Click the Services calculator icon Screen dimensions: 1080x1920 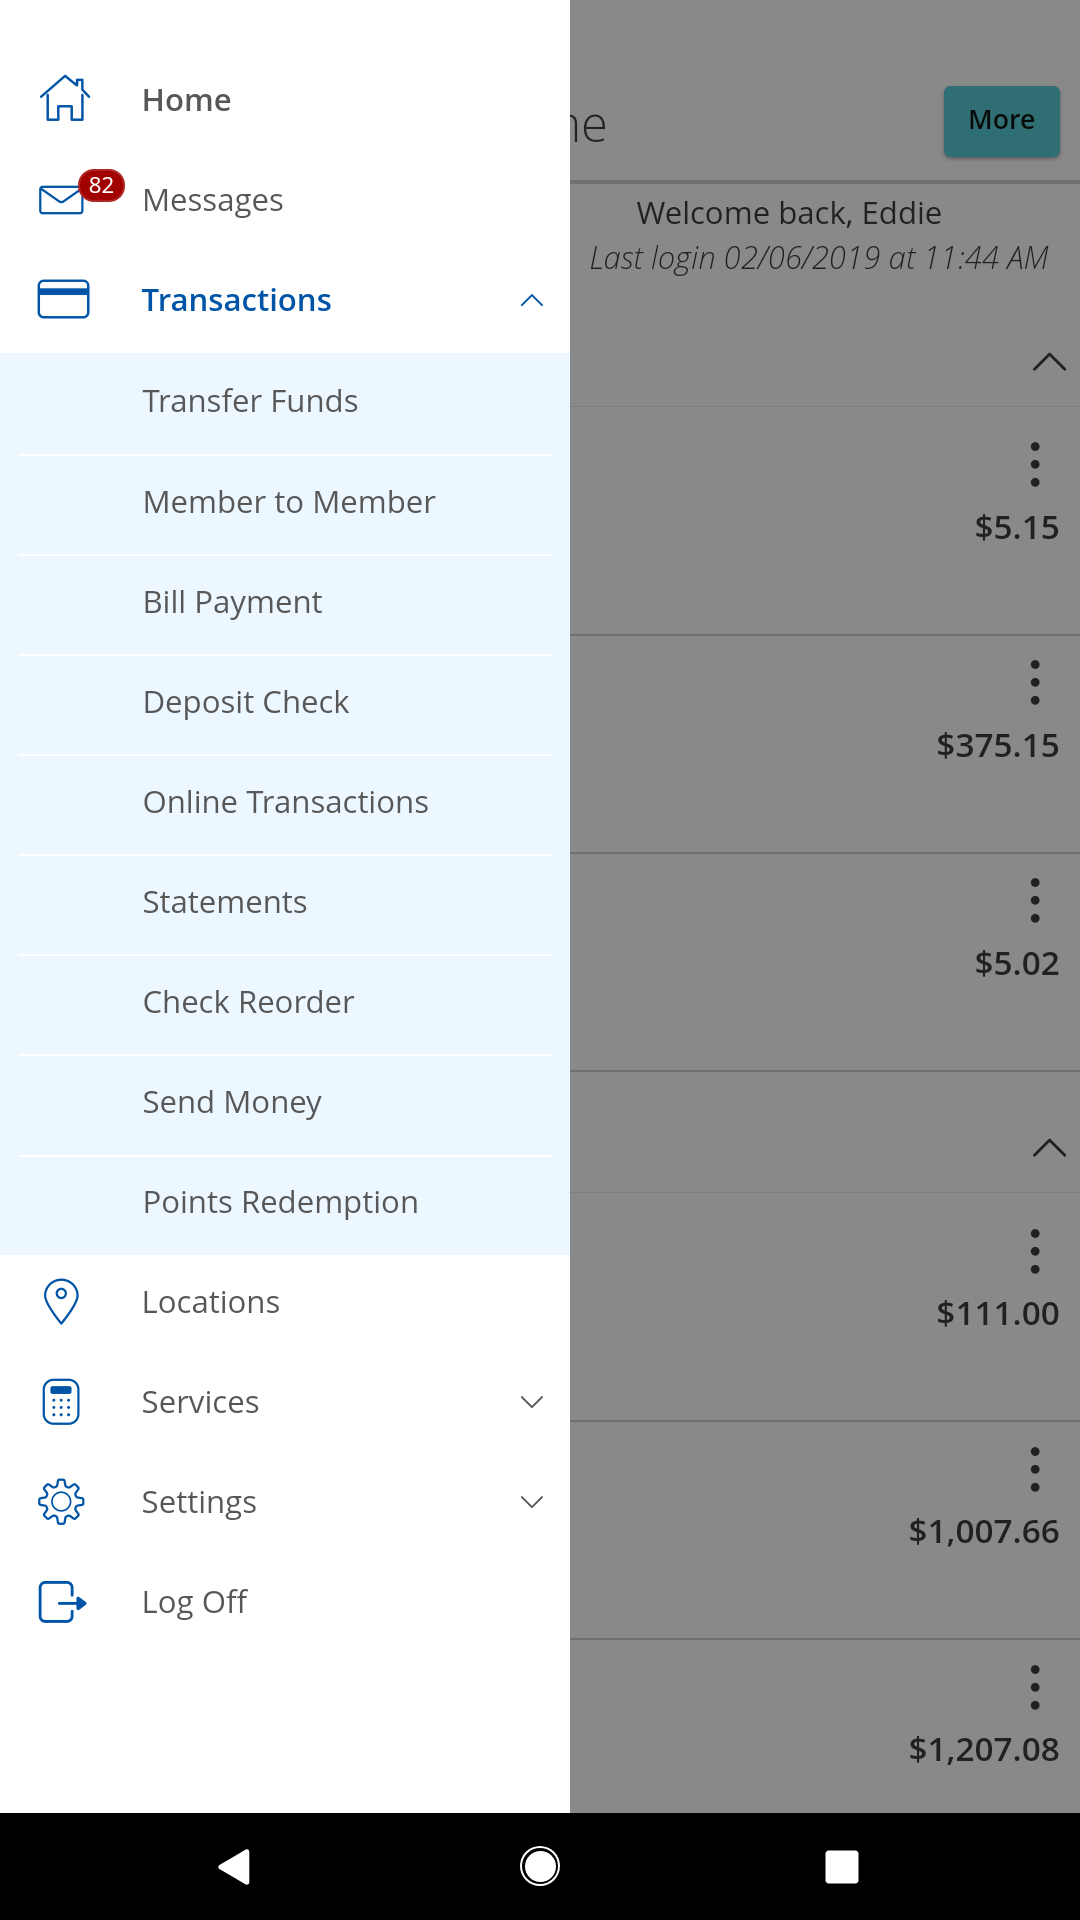click(x=61, y=1401)
